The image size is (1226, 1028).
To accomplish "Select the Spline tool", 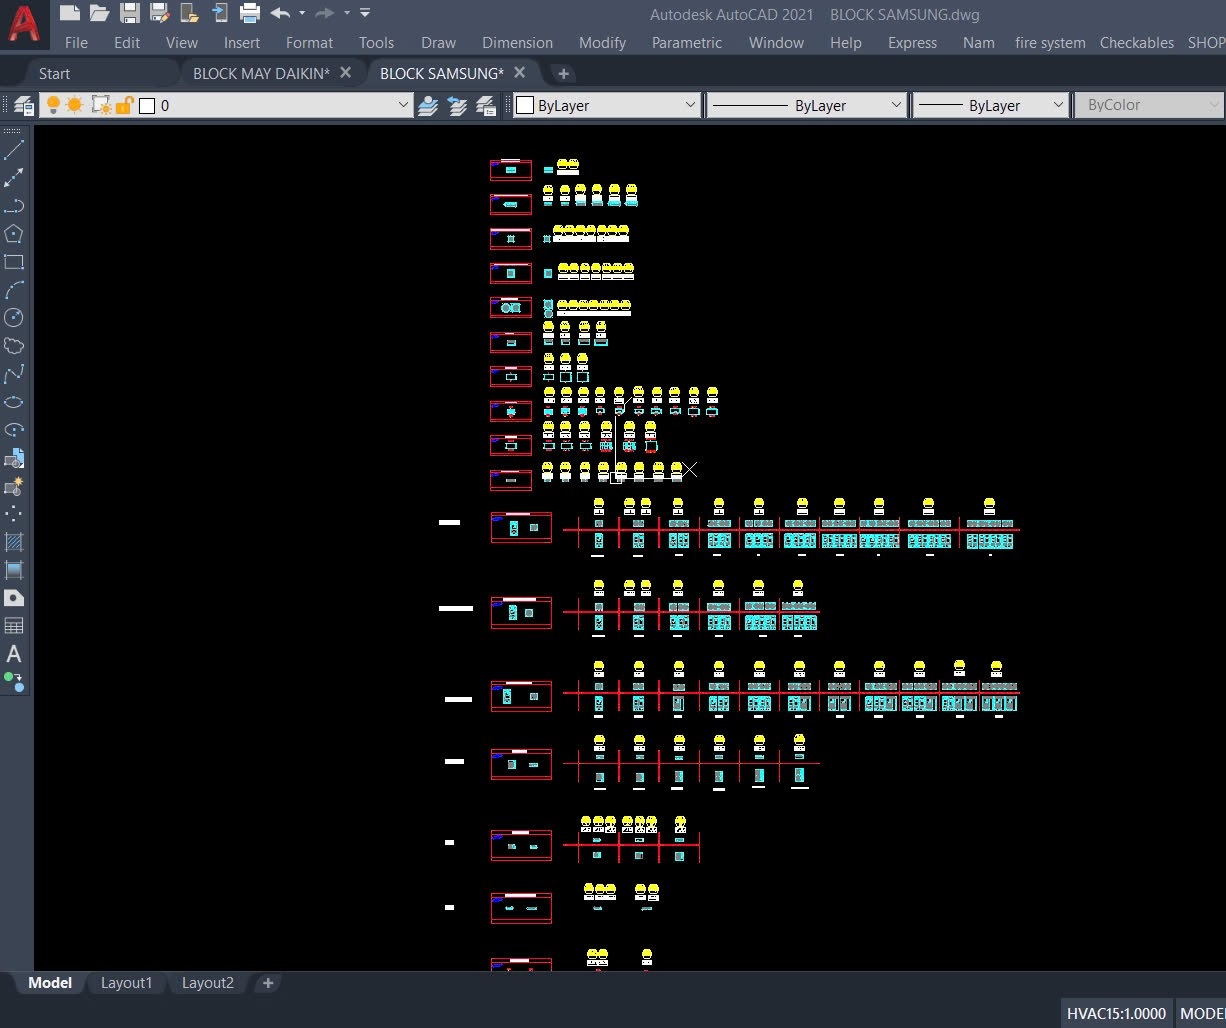I will (x=14, y=374).
